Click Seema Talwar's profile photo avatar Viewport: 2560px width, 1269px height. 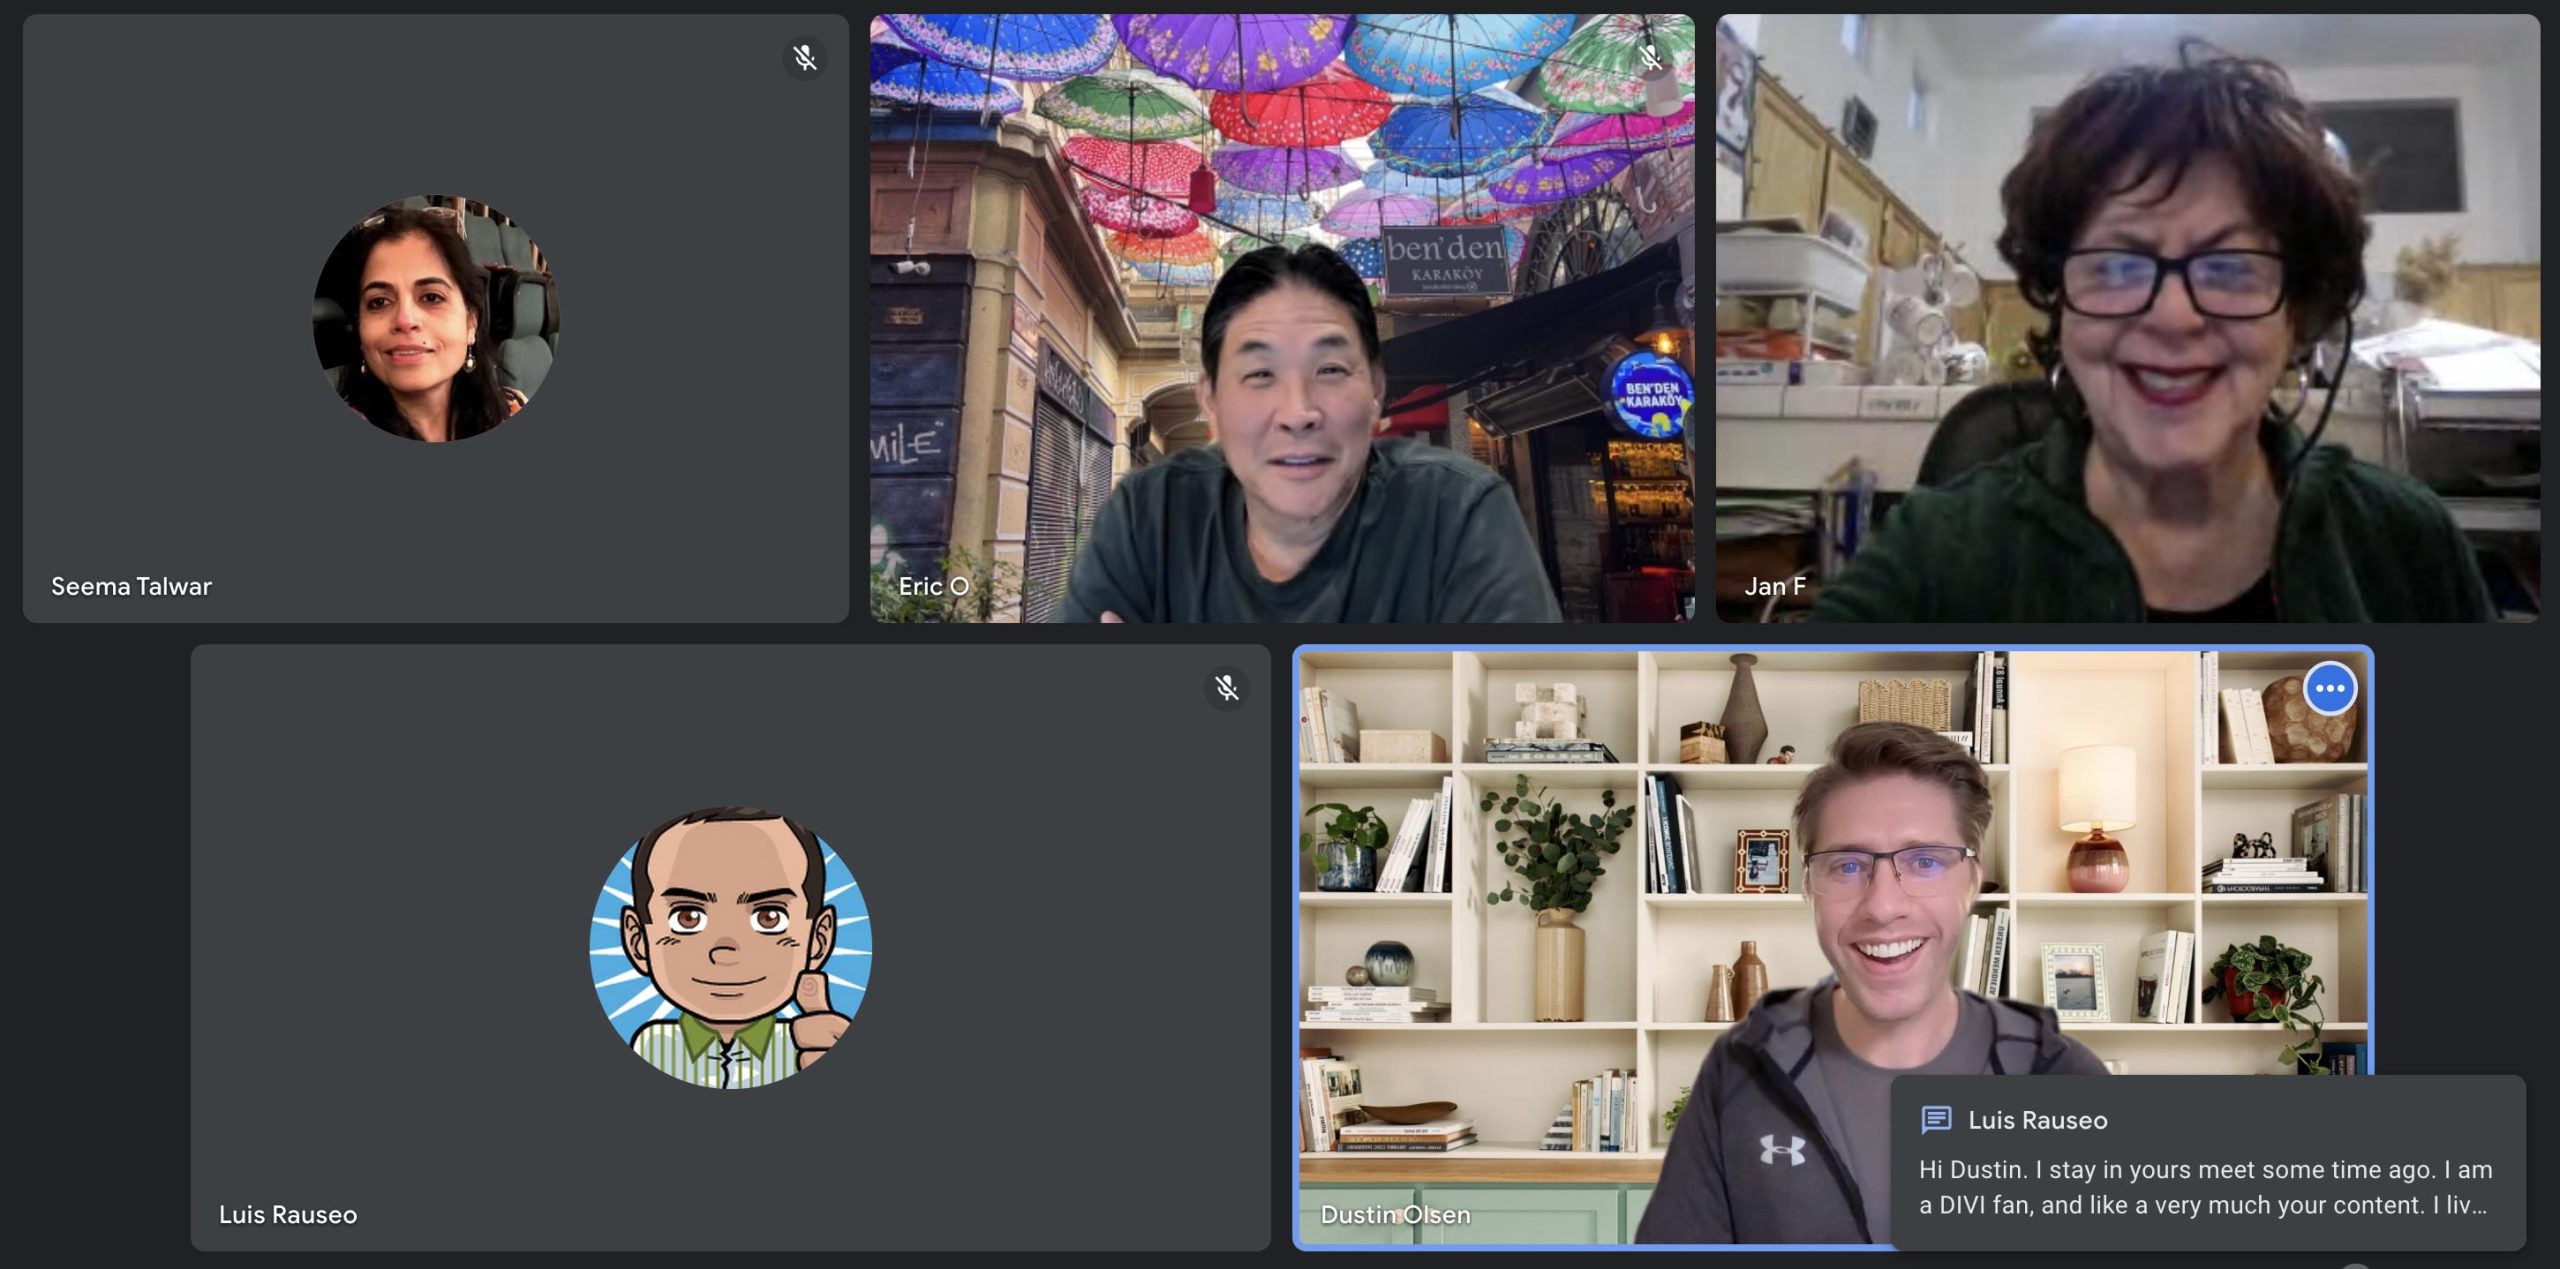[436, 318]
